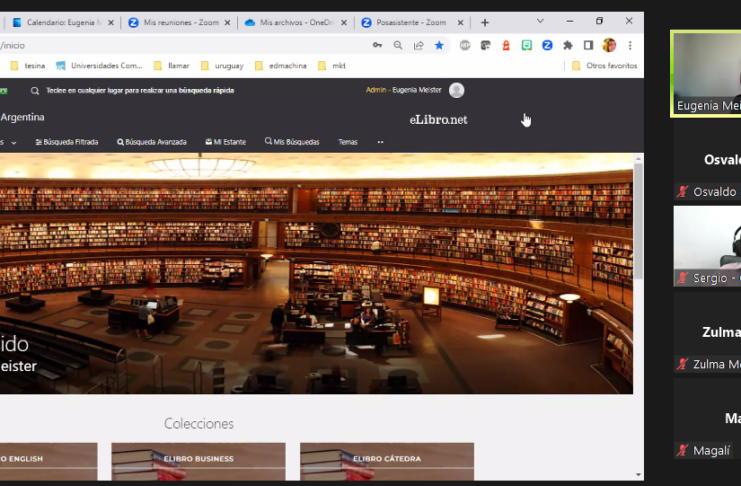Open the Chrome profile avatar
The image size is (741, 486).
click(x=609, y=45)
